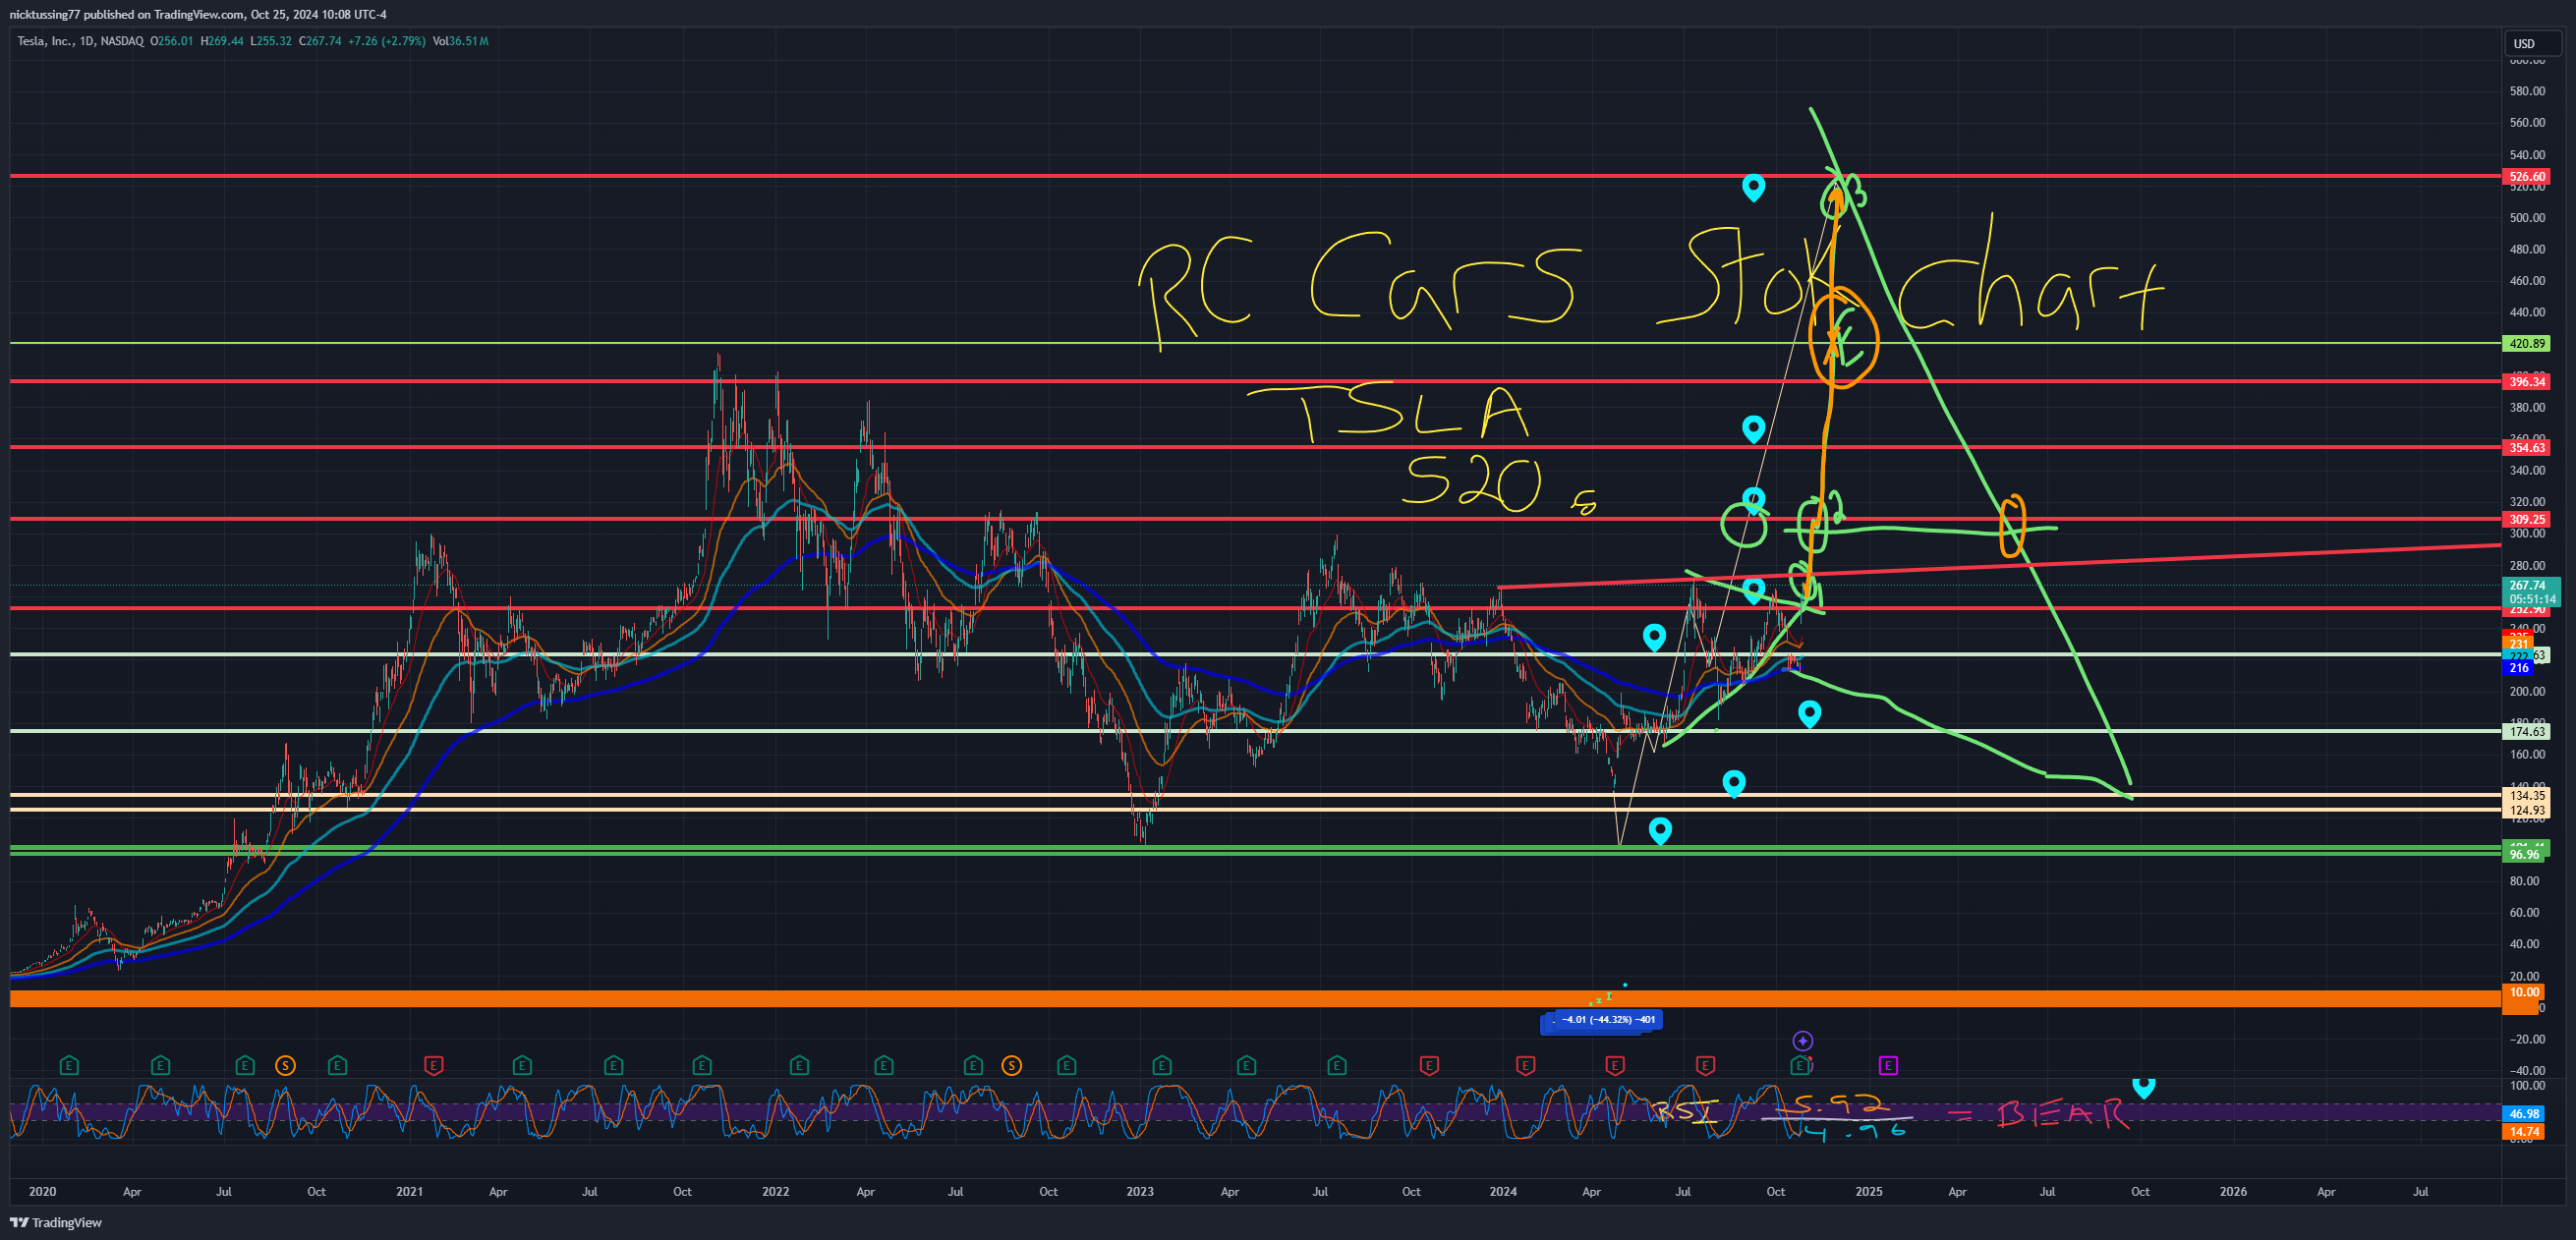
Task: Click the 526.60 red price label
Action: pyautogui.click(x=2526, y=177)
